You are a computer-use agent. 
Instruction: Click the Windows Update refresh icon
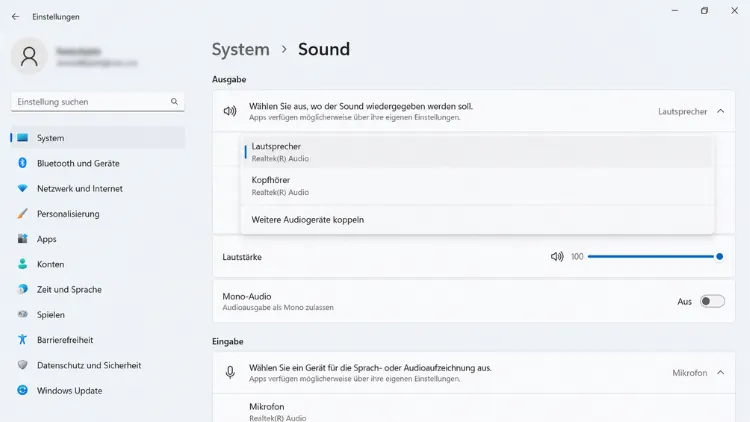(22, 390)
